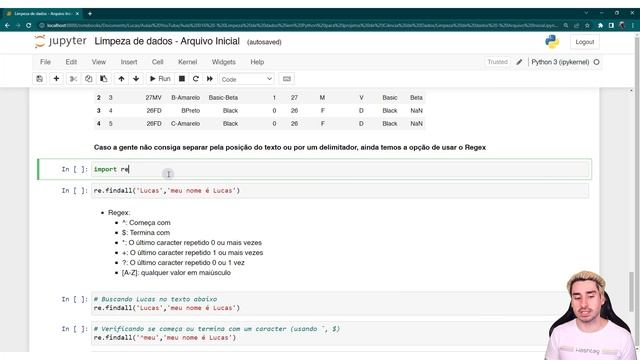640x360 pixels.
Task: Open the Kernel menu
Action: pos(187,62)
